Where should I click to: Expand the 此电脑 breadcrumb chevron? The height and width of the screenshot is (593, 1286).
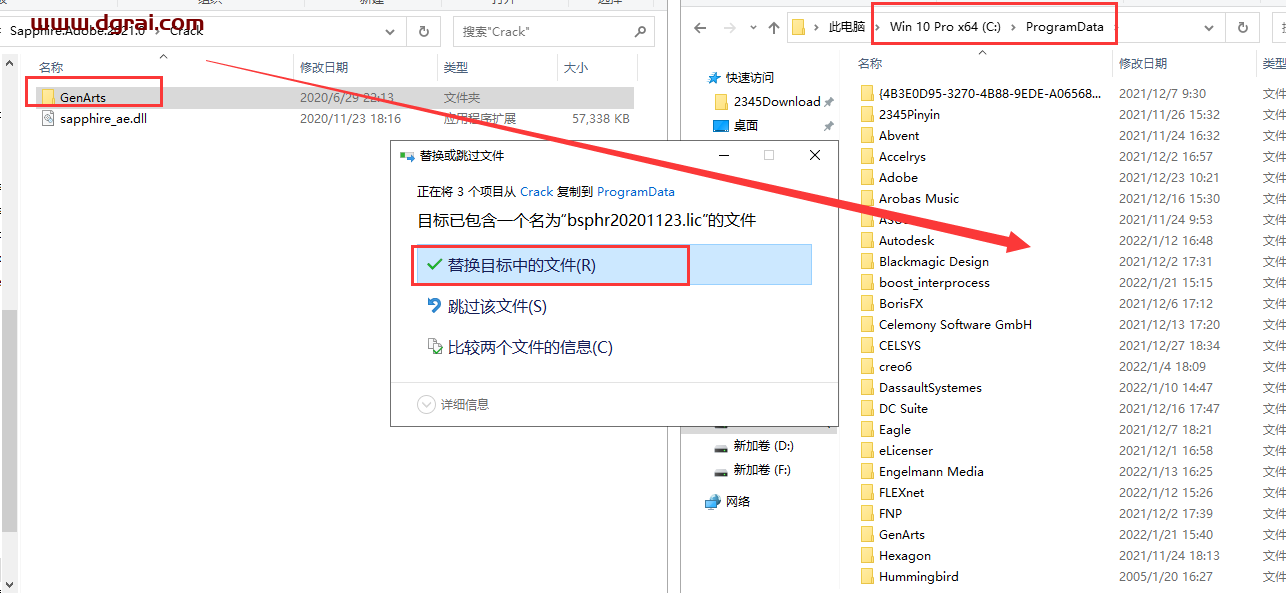click(x=877, y=28)
